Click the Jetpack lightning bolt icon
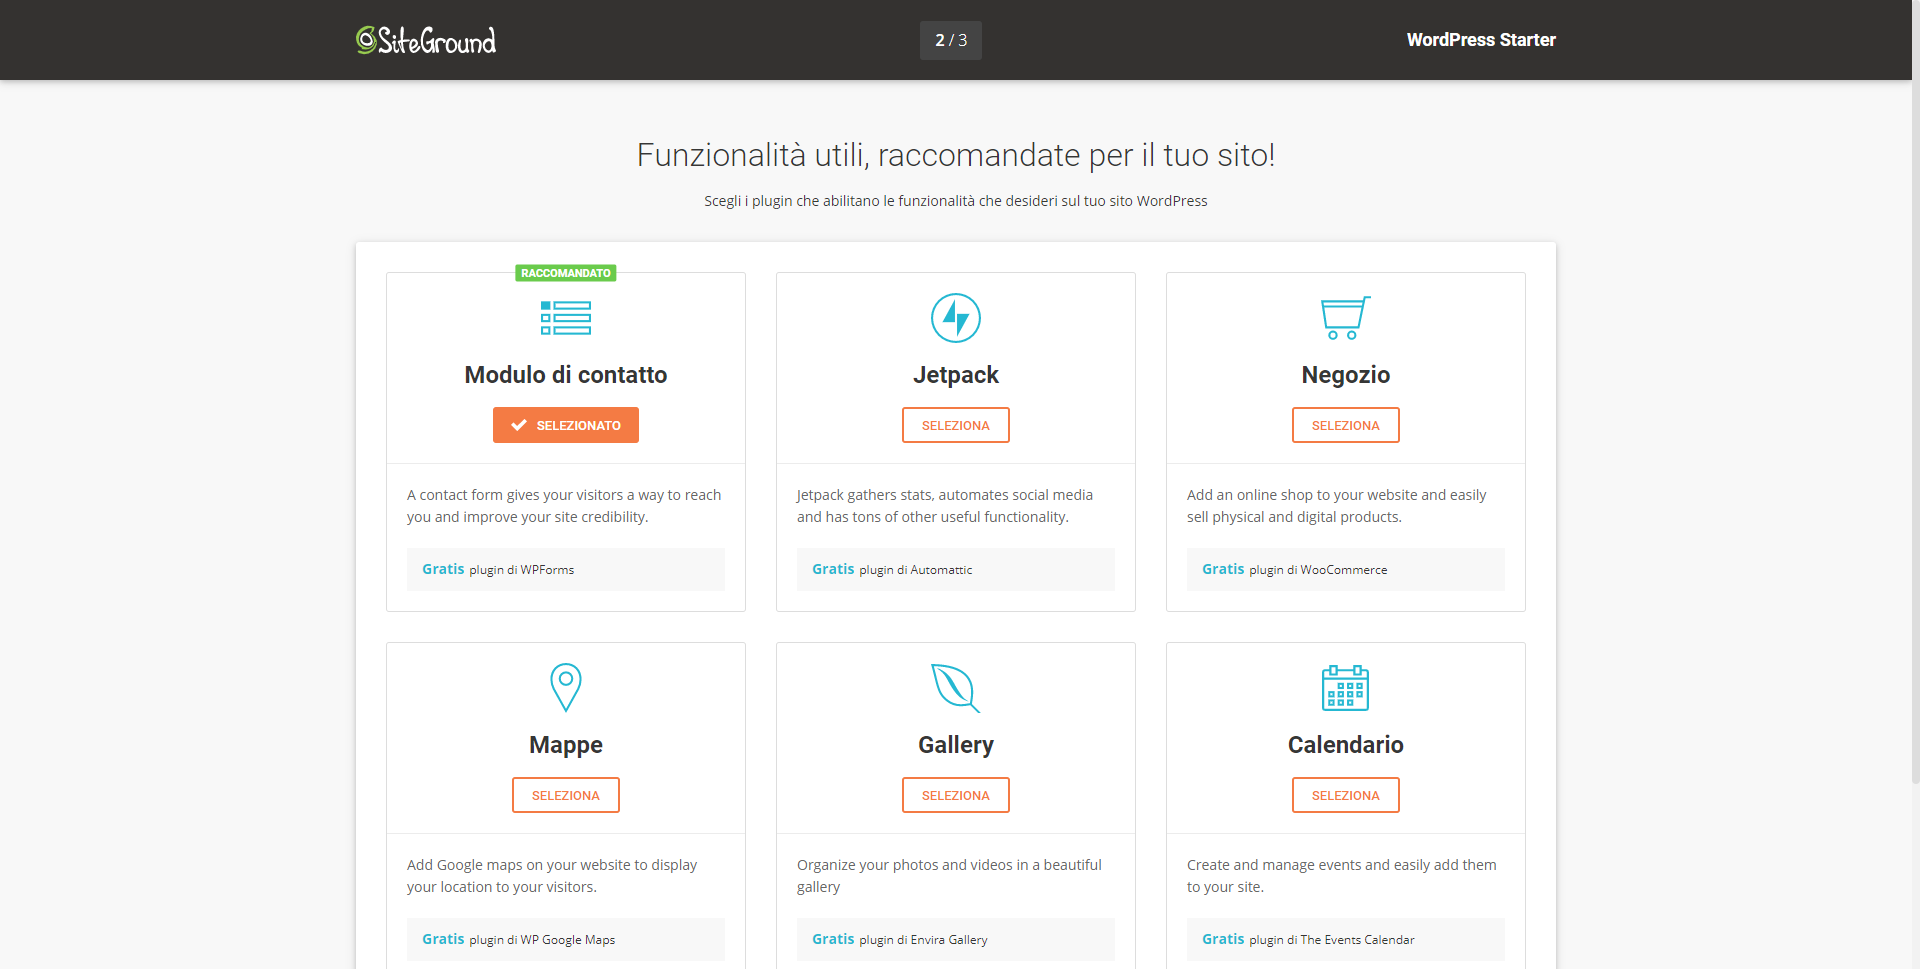The height and width of the screenshot is (969, 1920). pos(955,318)
